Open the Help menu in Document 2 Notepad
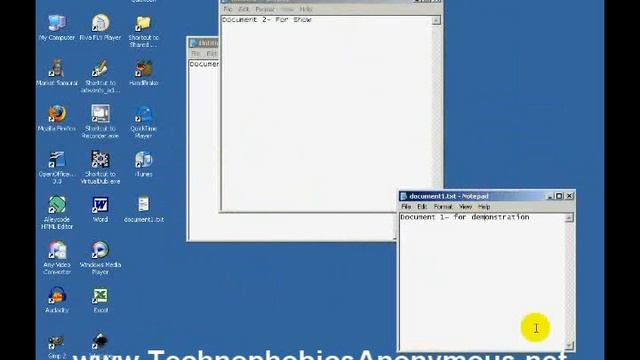The image size is (640, 360). [x=306, y=9]
